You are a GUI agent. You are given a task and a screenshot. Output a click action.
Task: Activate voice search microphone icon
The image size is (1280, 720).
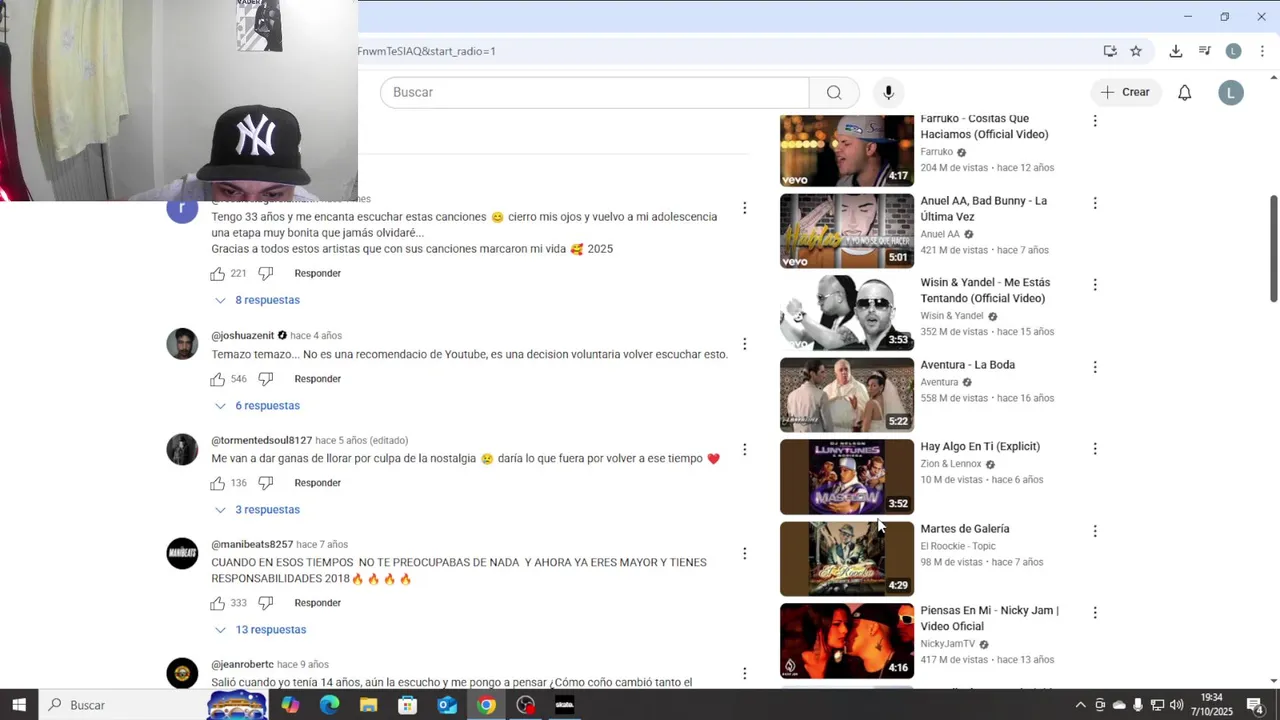coord(888,92)
